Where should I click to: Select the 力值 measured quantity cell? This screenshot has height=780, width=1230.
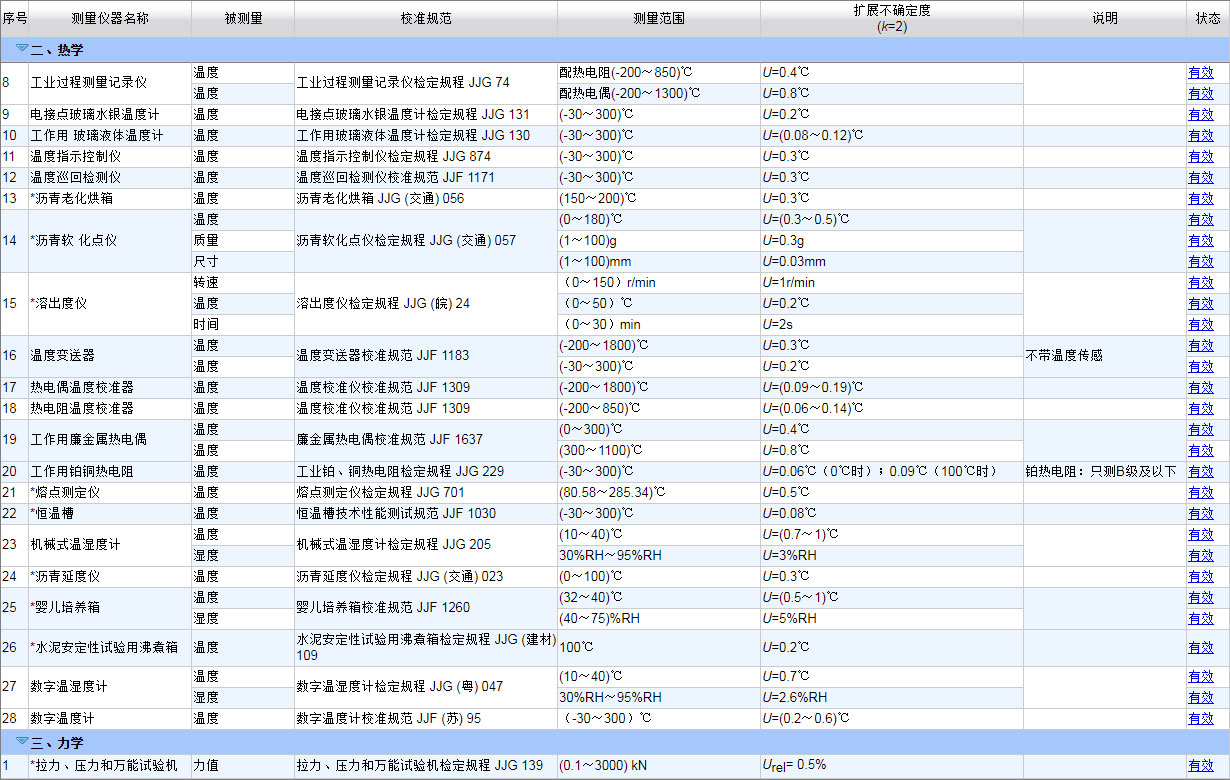(x=243, y=765)
